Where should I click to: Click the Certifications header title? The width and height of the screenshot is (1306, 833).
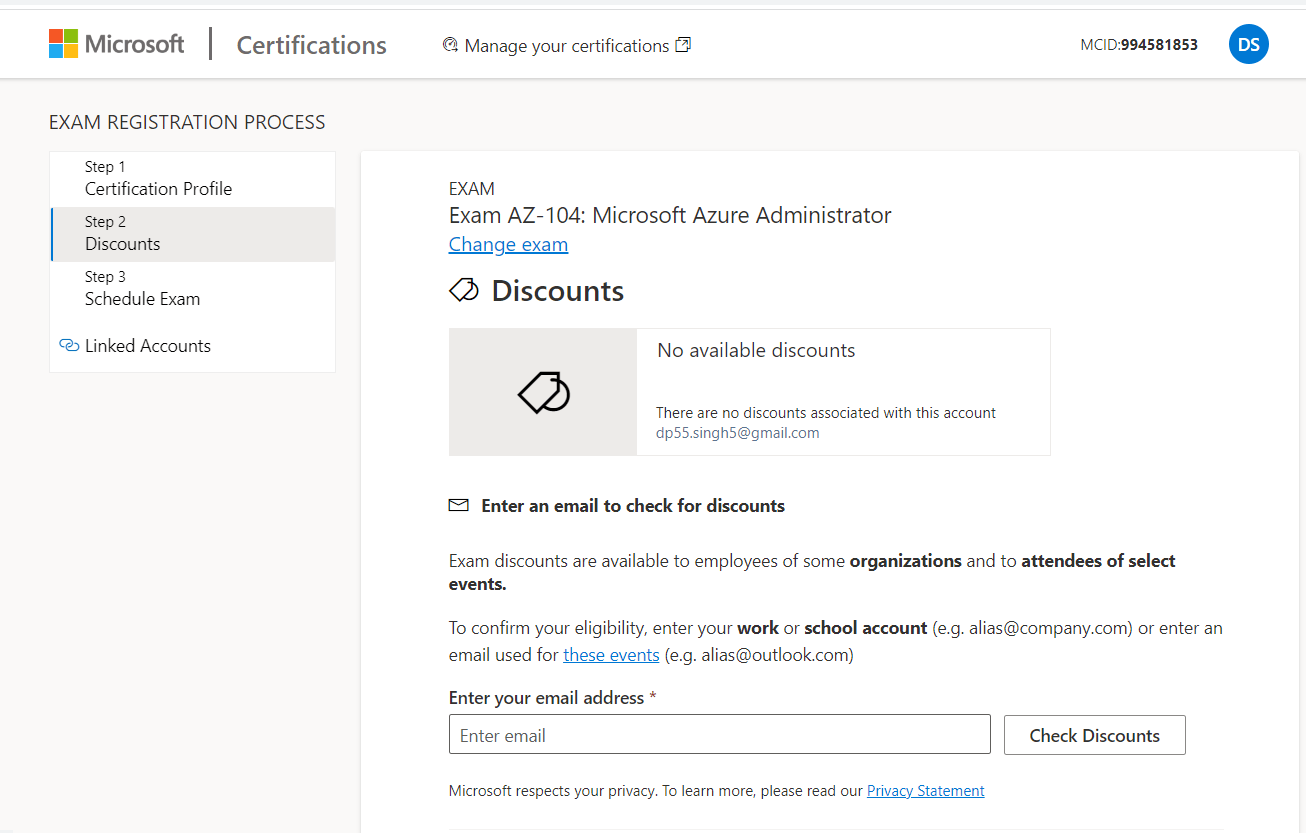[x=311, y=45]
